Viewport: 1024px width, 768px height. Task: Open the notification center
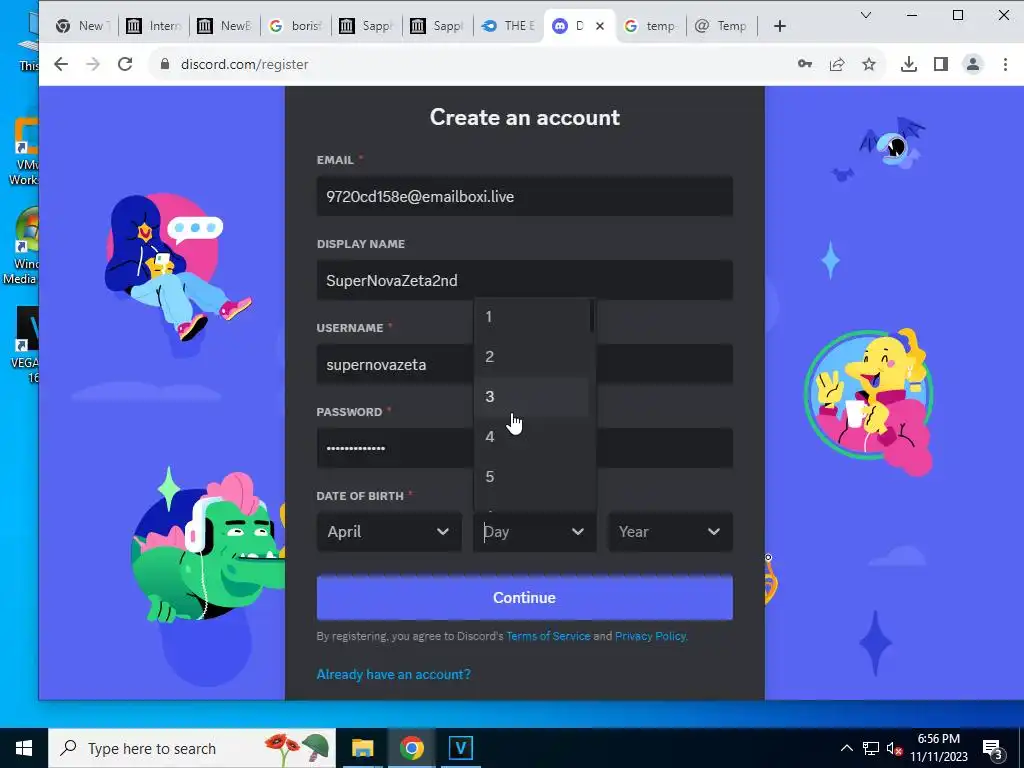[993, 748]
